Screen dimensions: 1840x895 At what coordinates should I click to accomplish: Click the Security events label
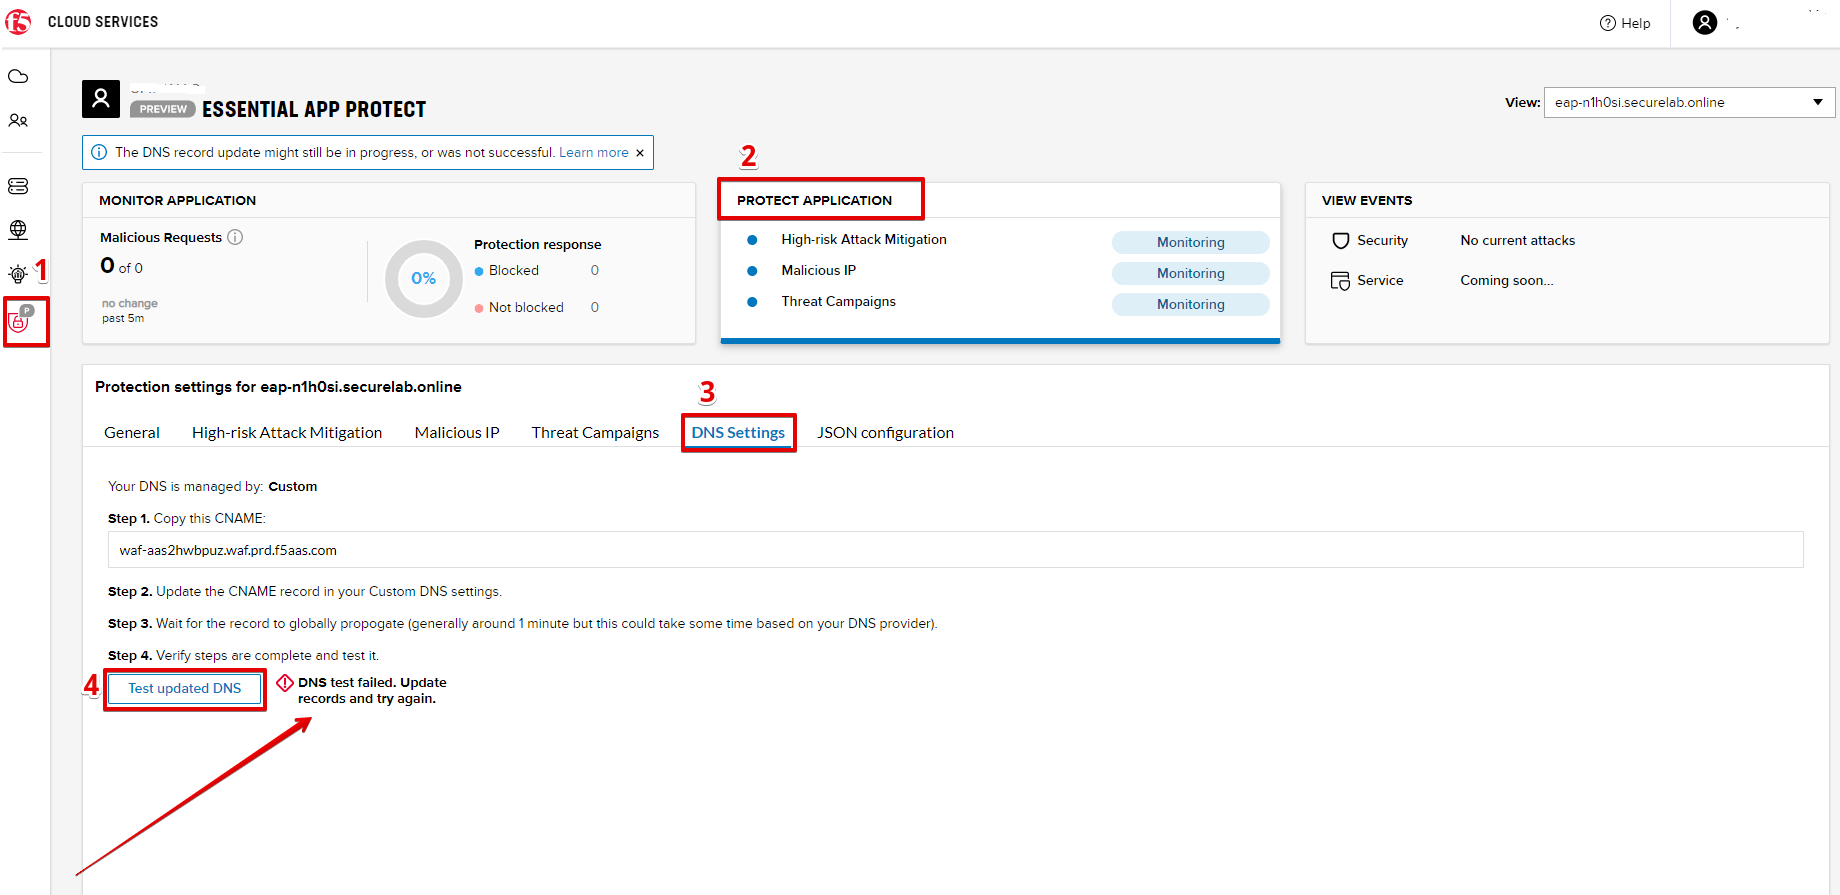click(x=1382, y=240)
